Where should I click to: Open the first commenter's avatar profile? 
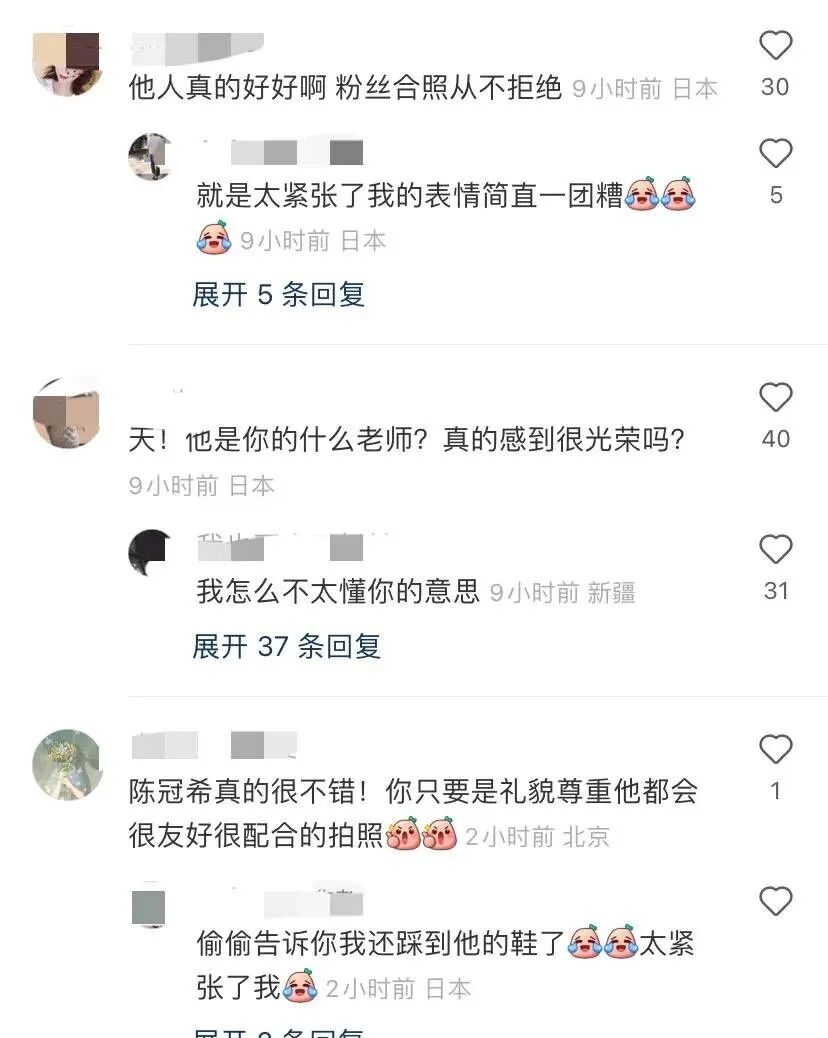tap(67, 64)
